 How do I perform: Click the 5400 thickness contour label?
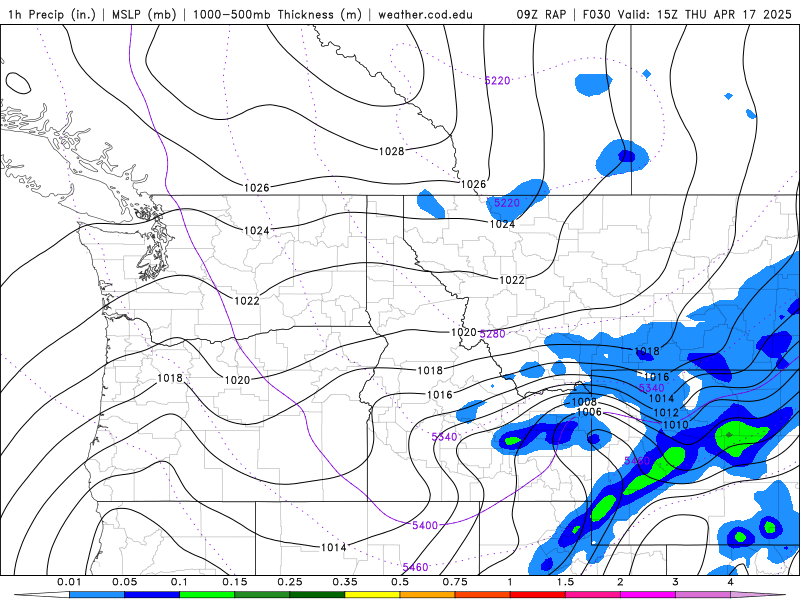click(x=424, y=525)
